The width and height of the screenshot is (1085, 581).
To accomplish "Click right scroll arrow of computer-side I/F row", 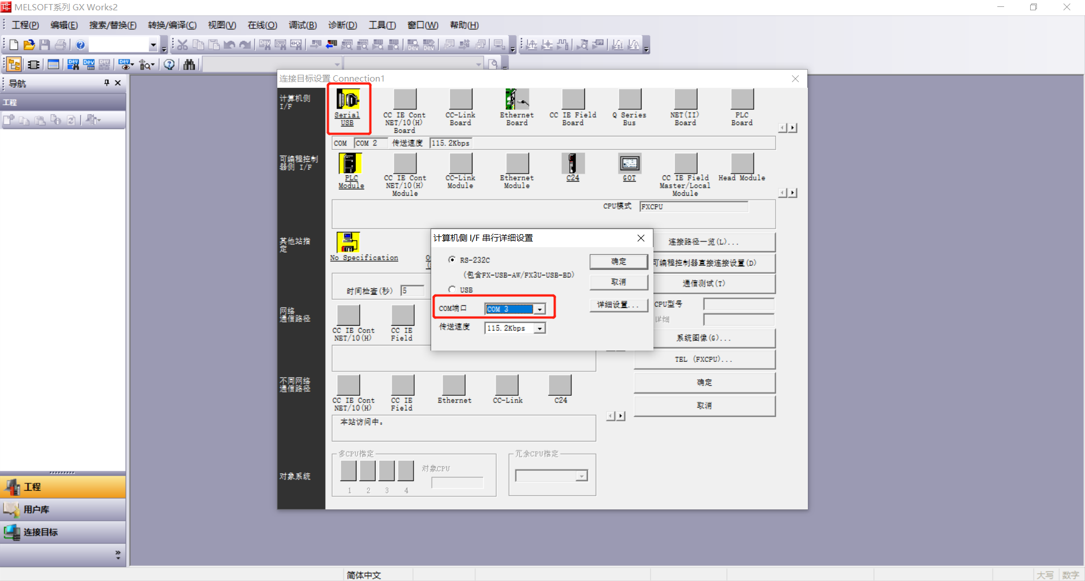I will tap(793, 128).
